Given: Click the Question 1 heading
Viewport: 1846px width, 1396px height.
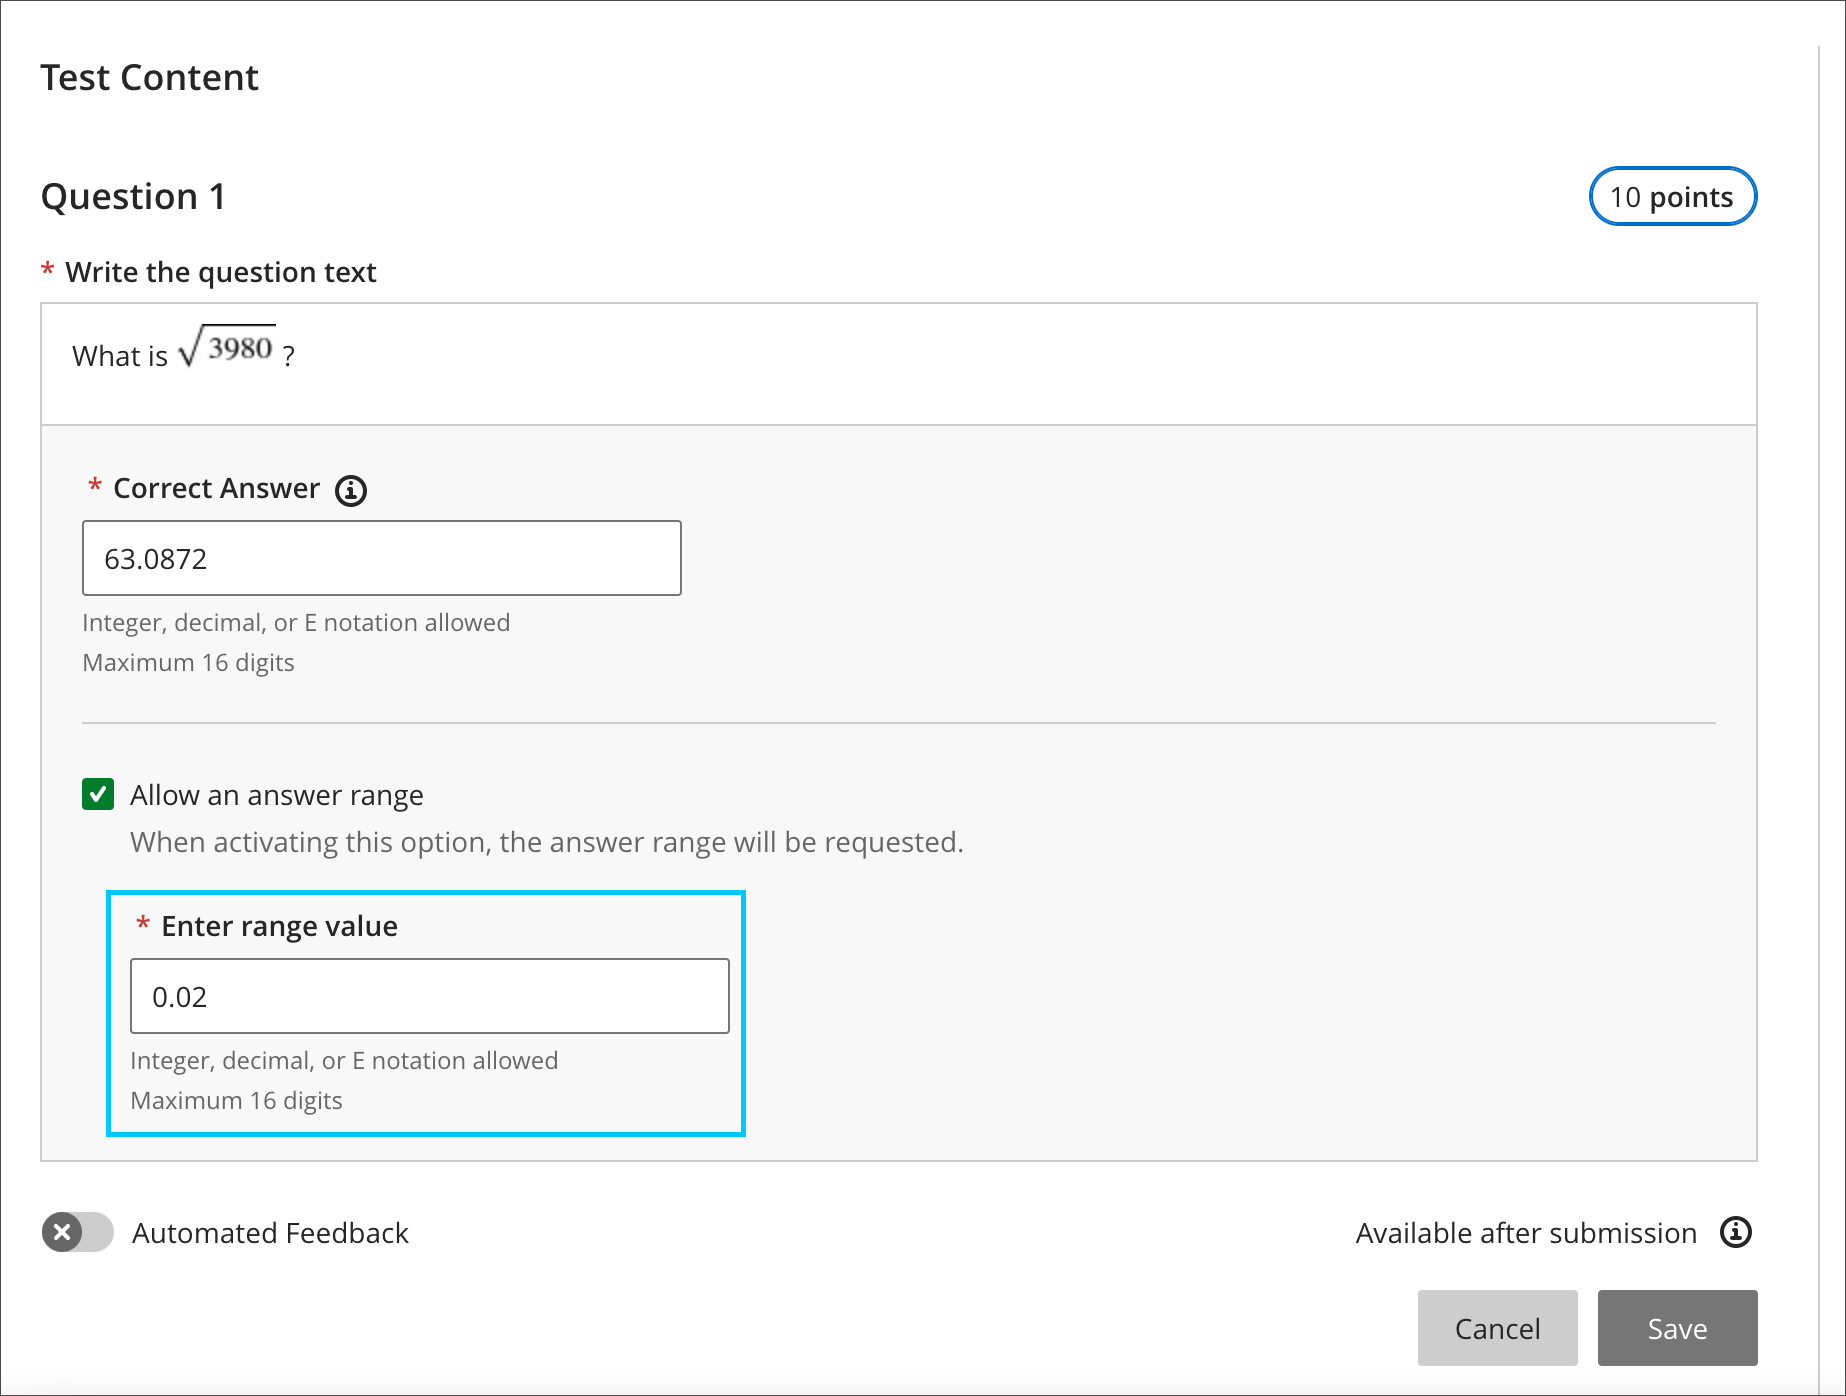Looking at the screenshot, I should pos(133,197).
